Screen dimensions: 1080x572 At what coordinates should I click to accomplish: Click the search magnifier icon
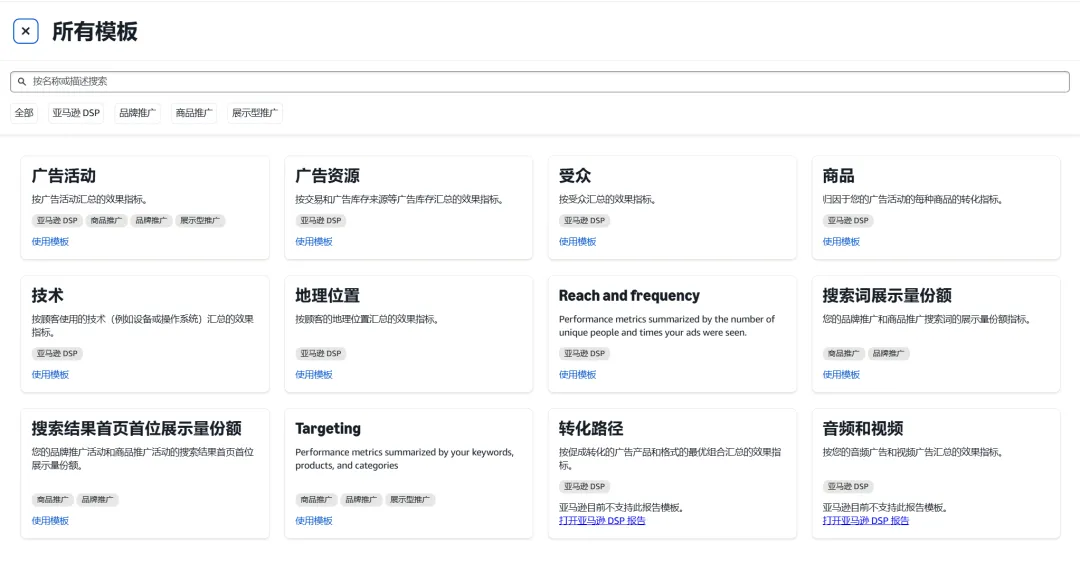[22, 82]
